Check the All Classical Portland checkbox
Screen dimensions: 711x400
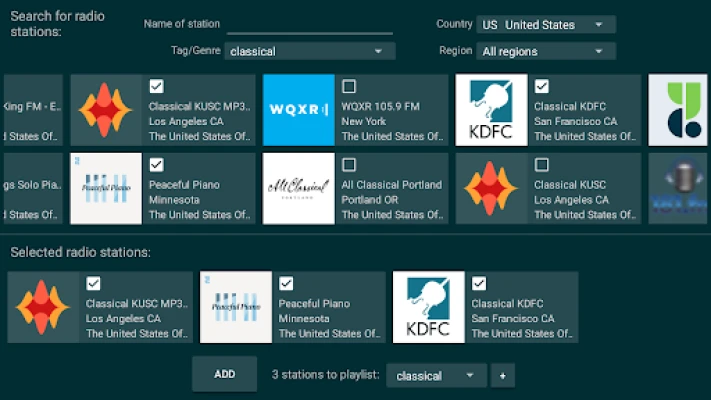(349, 164)
